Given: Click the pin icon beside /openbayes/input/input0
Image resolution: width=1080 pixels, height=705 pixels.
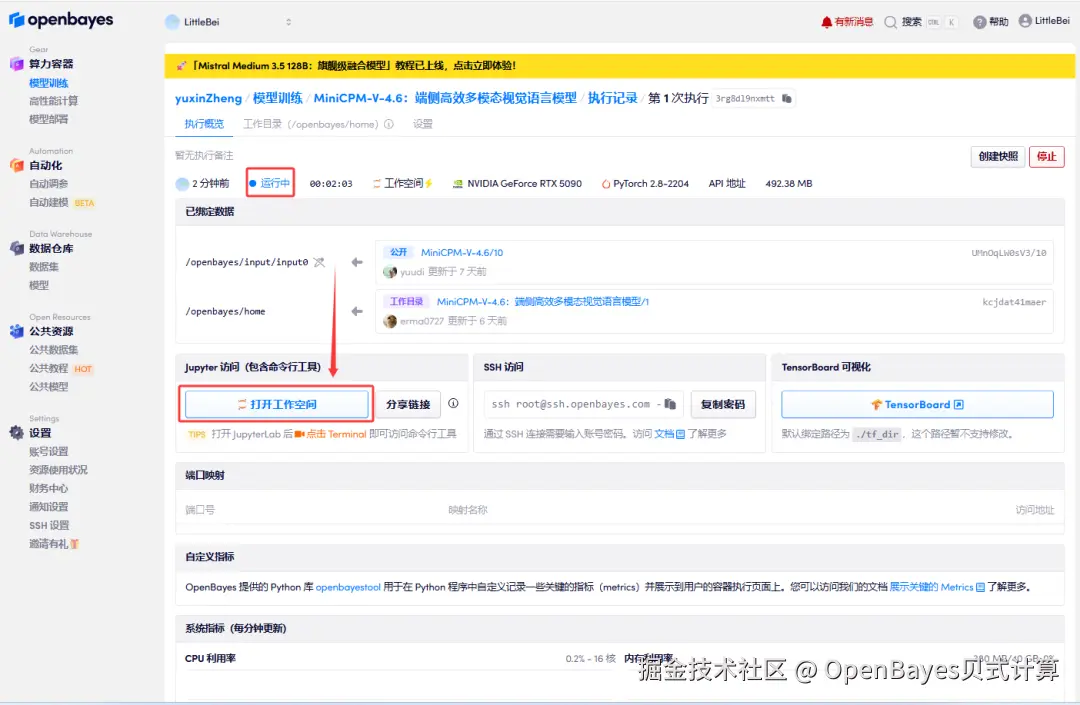Looking at the screenshot, I should [x=319, y=262].
